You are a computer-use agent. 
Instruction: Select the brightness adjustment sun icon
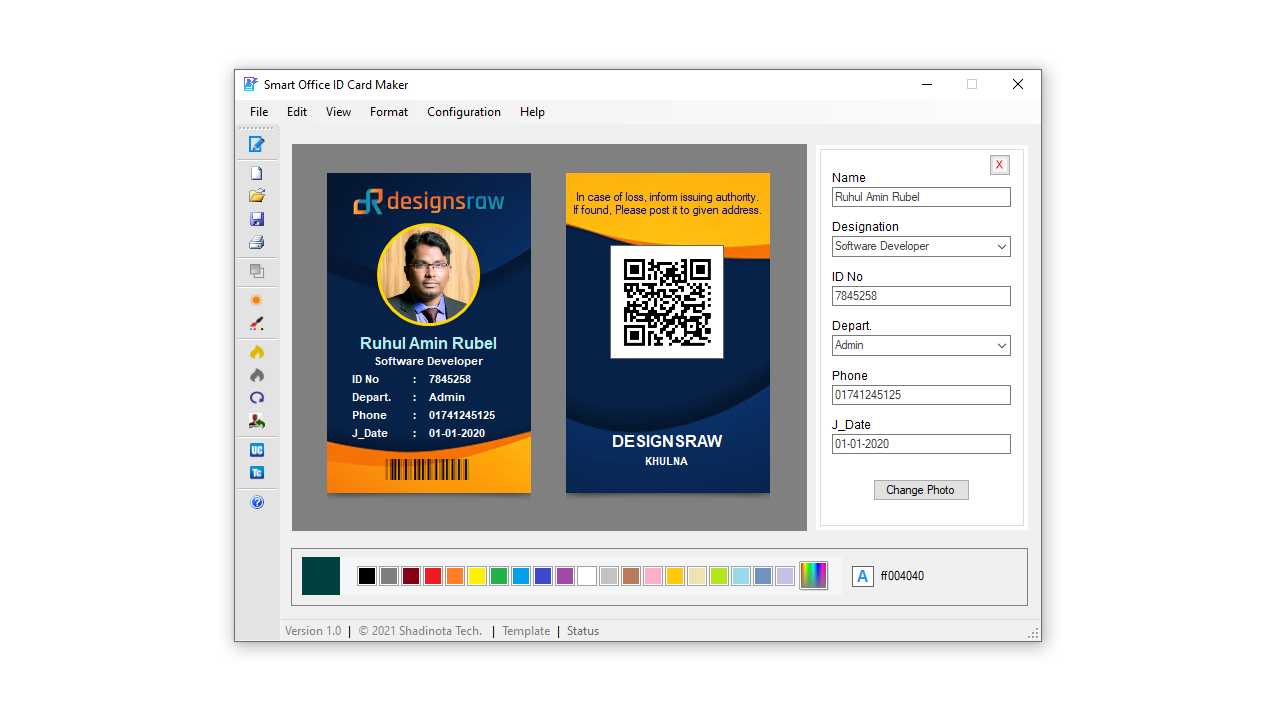tap(256, 300)
